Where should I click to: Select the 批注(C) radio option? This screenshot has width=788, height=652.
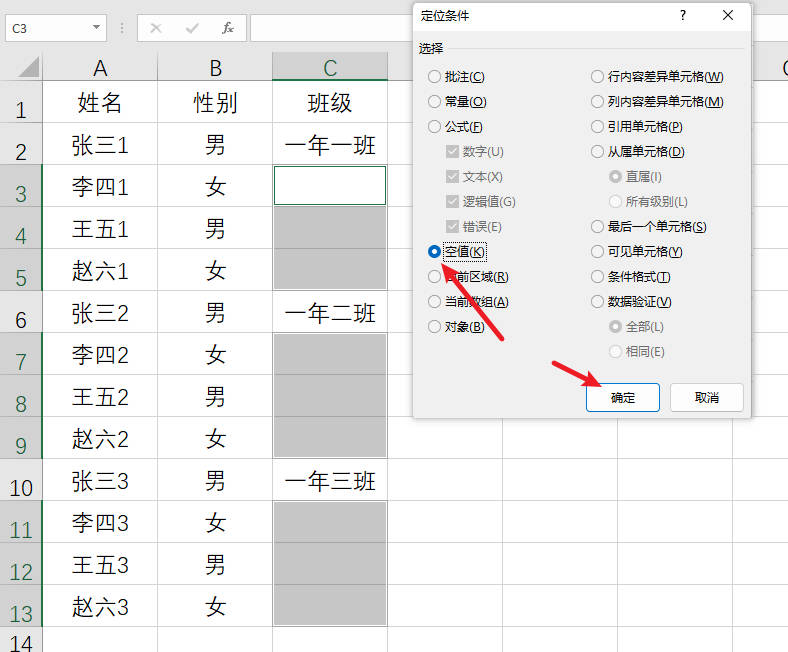(x=434, y=77)
